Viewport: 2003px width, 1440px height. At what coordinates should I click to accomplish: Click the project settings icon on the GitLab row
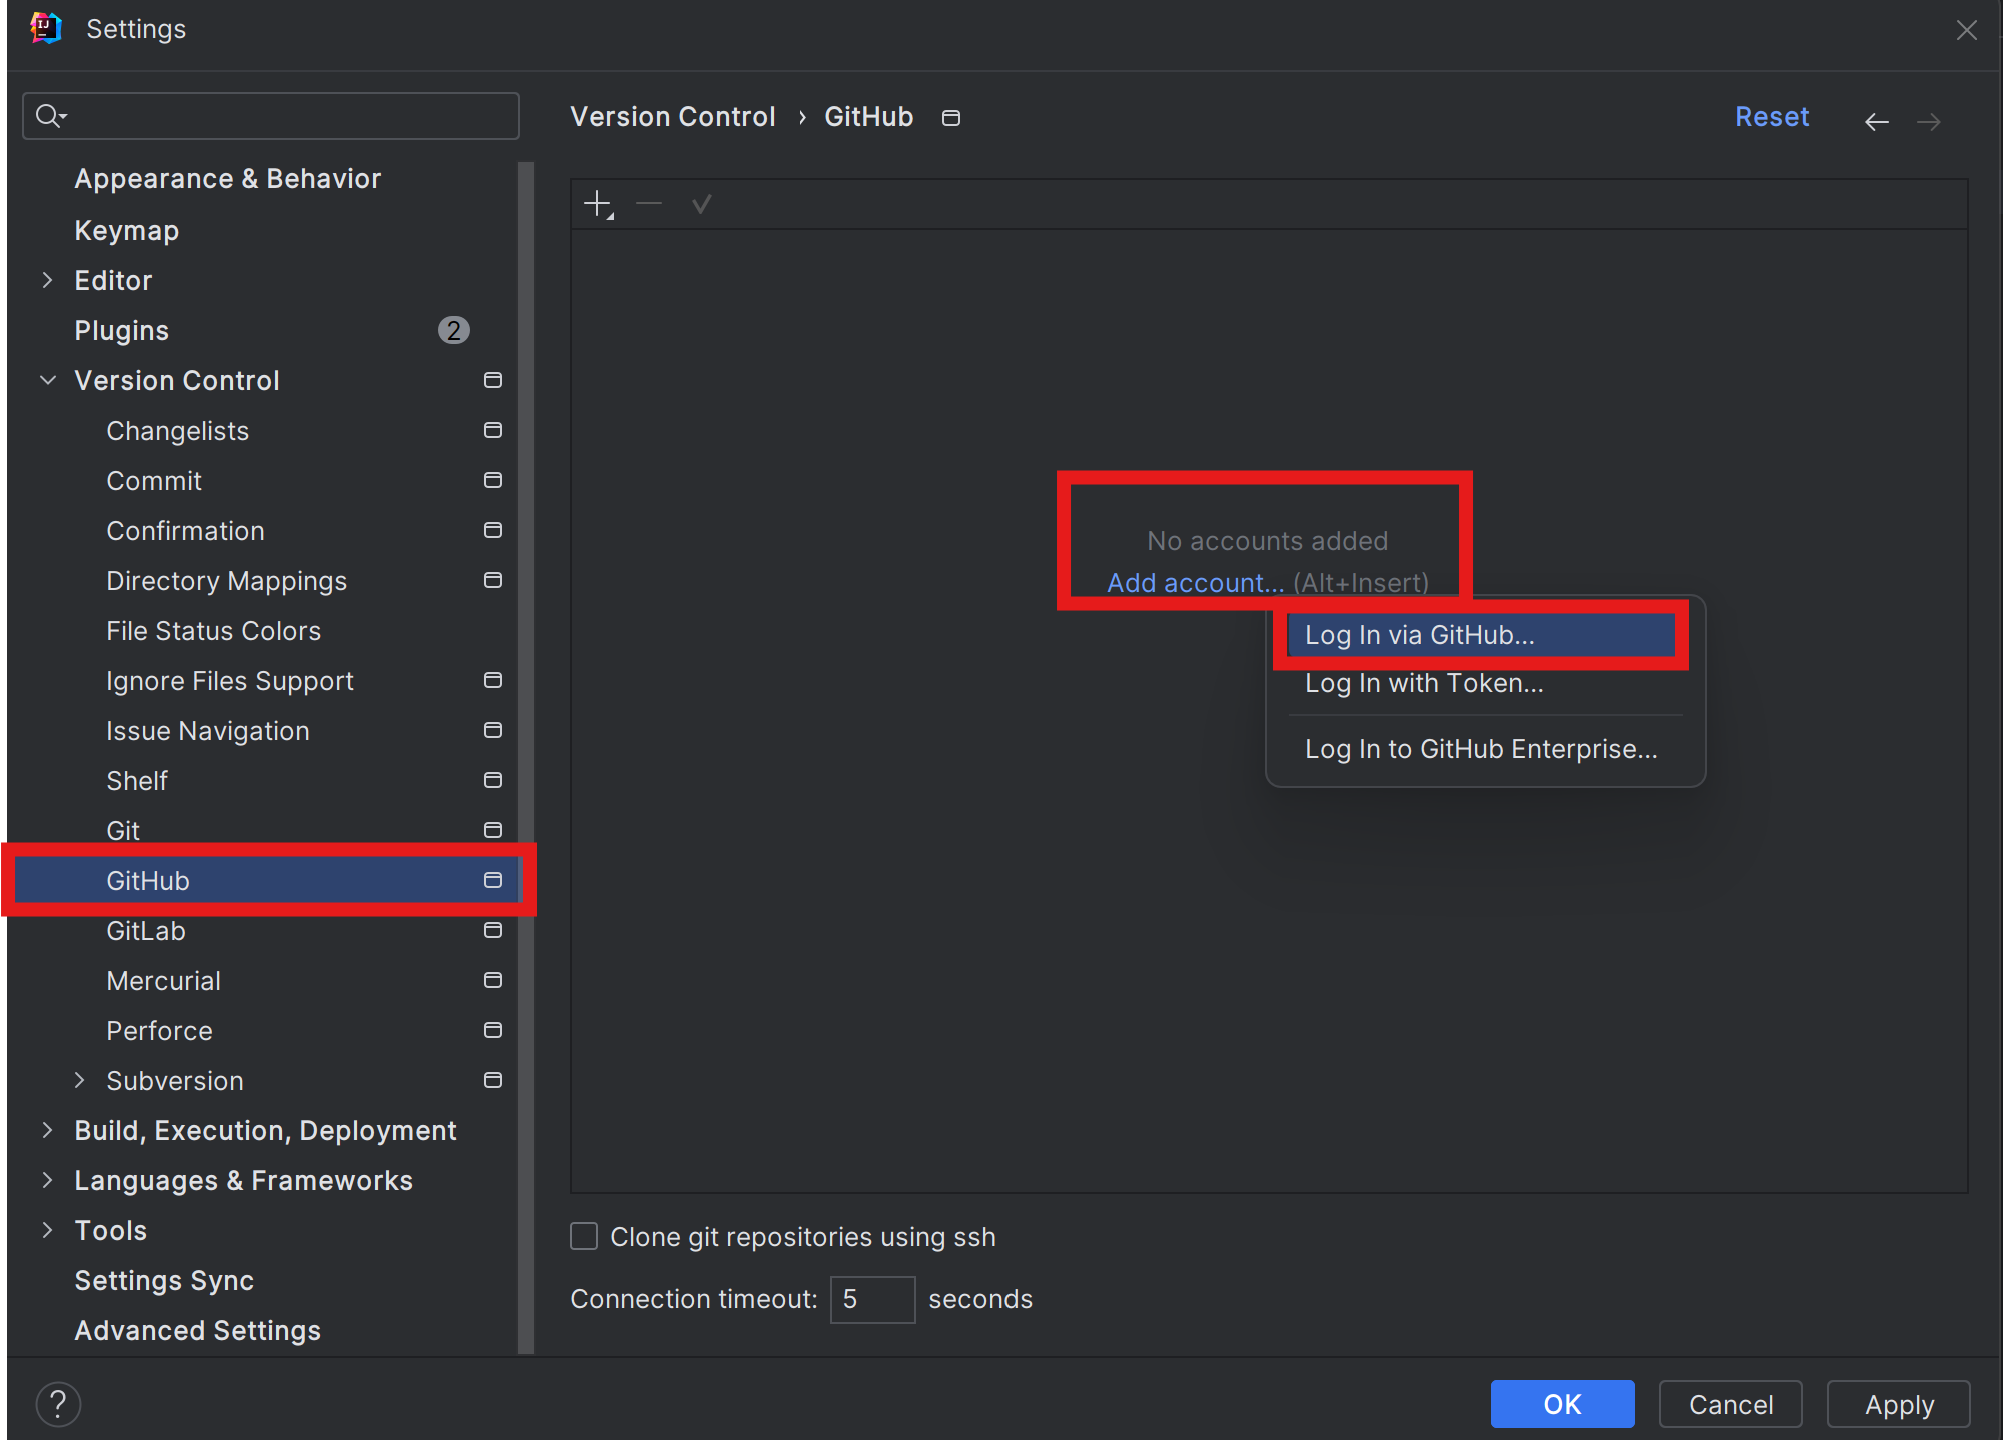[x=493, y=931]
